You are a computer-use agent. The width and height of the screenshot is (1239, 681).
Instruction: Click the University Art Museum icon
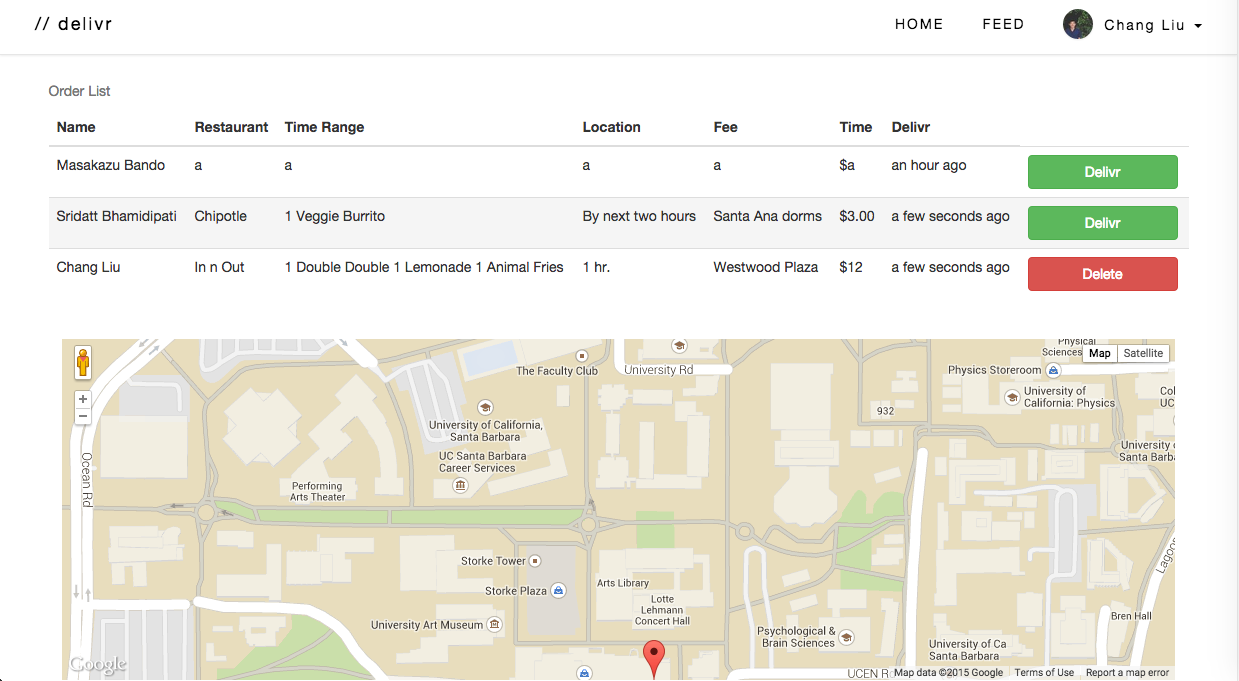[494, 625]
